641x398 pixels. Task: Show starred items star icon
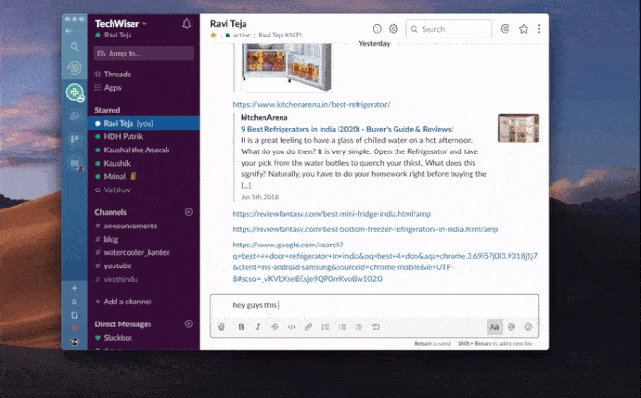(x=523, y=29)
